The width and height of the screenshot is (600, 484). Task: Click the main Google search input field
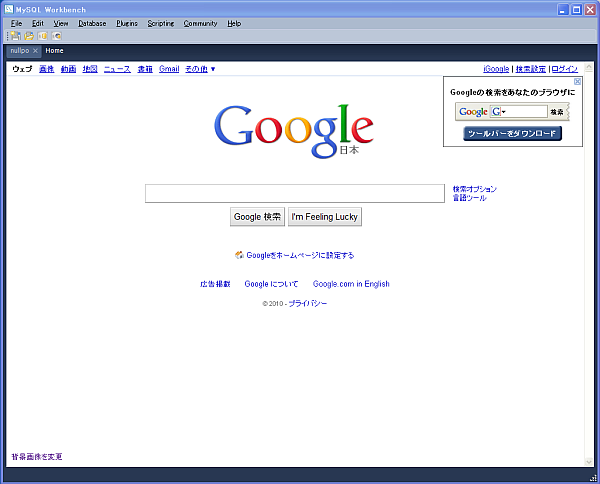tap(295, 194)
